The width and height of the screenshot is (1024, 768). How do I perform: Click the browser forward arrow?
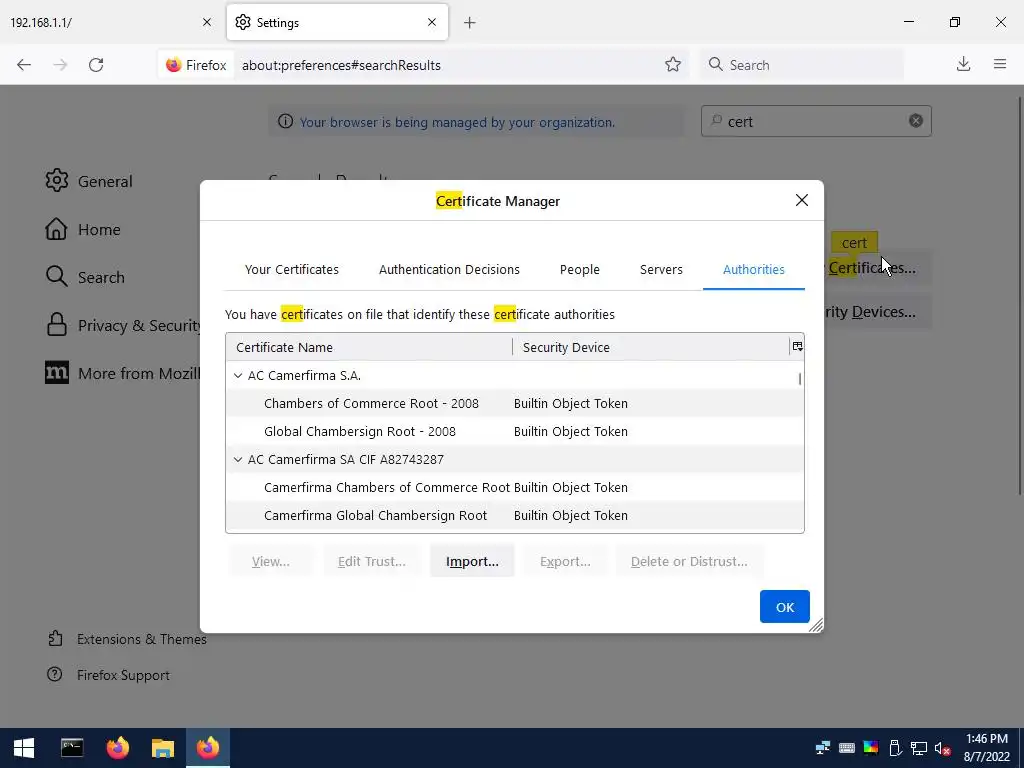(x=60, y=65)
